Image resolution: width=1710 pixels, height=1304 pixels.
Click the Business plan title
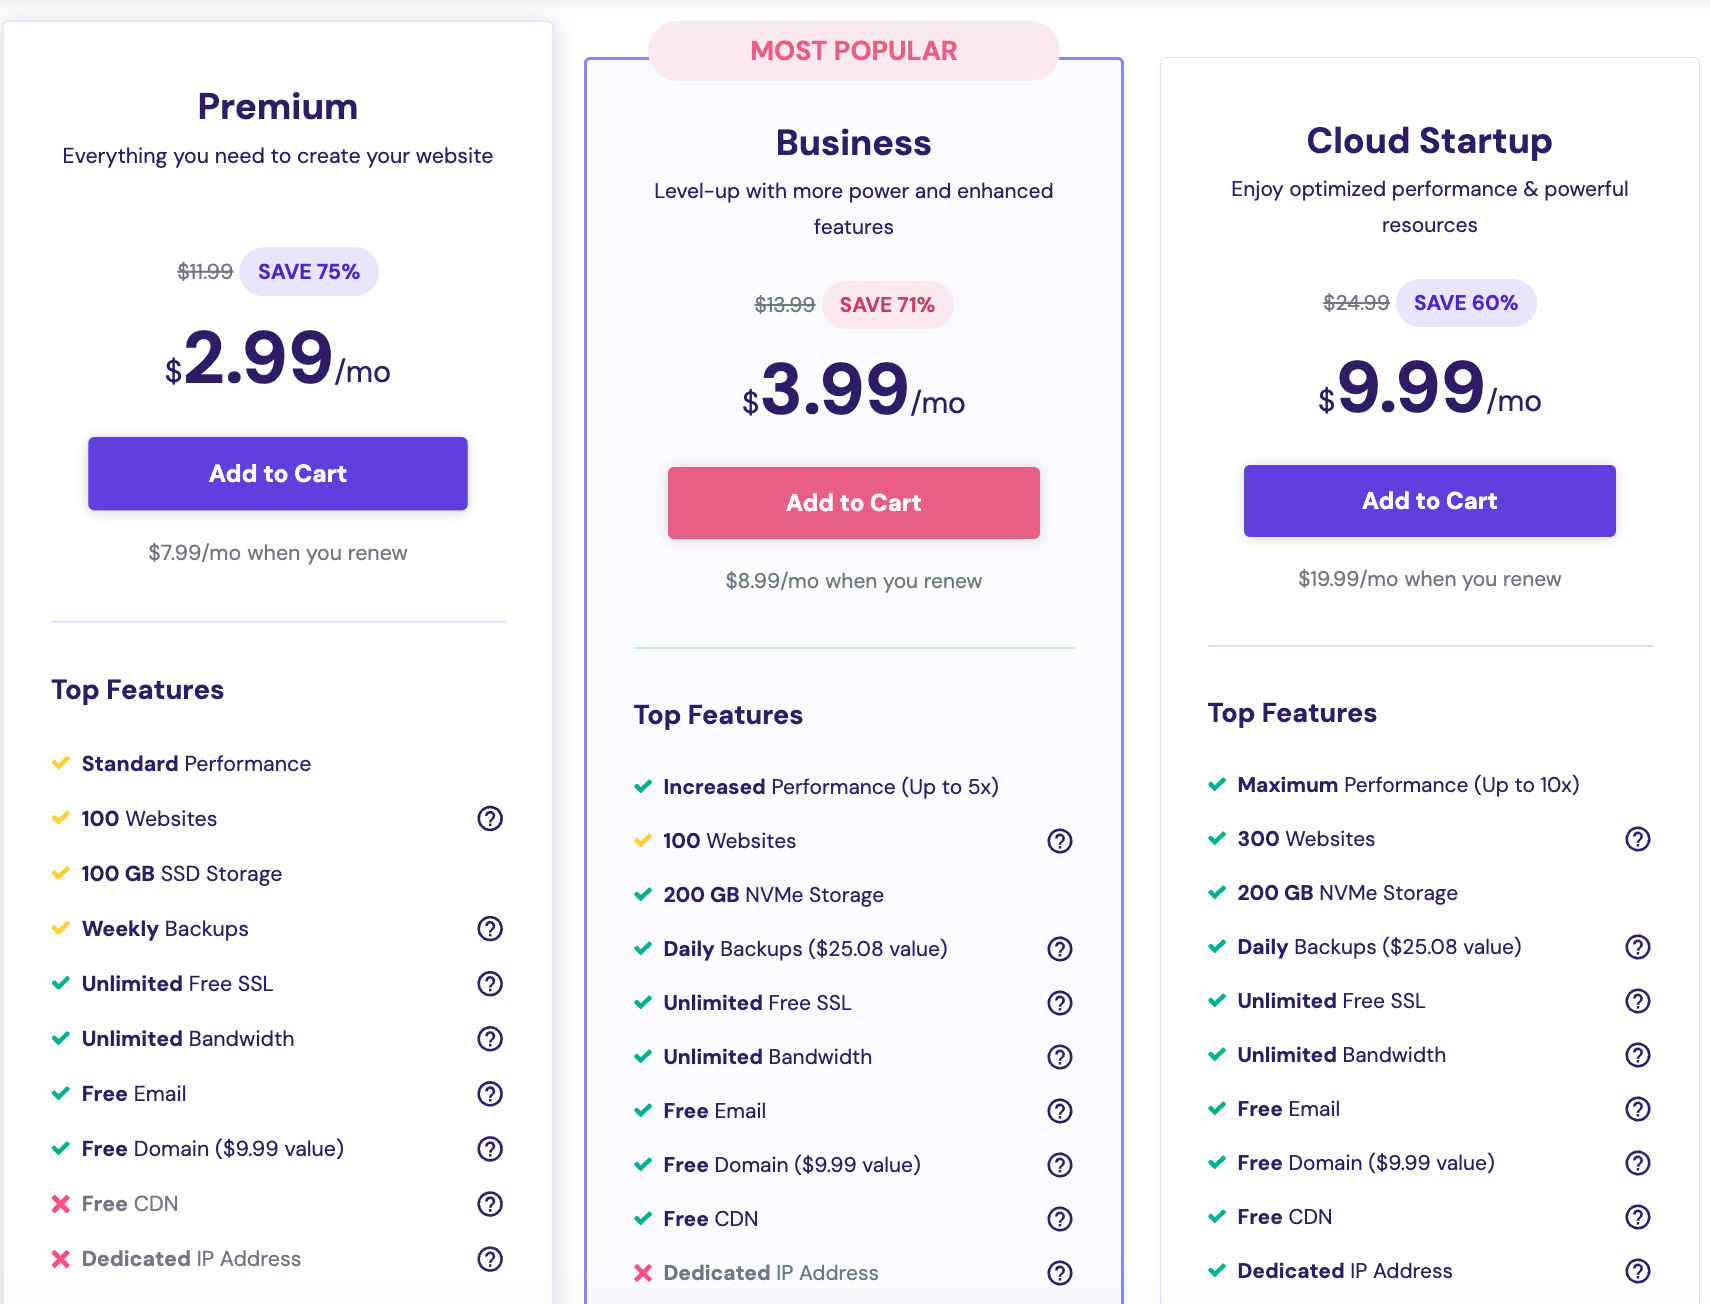[854, 143]
